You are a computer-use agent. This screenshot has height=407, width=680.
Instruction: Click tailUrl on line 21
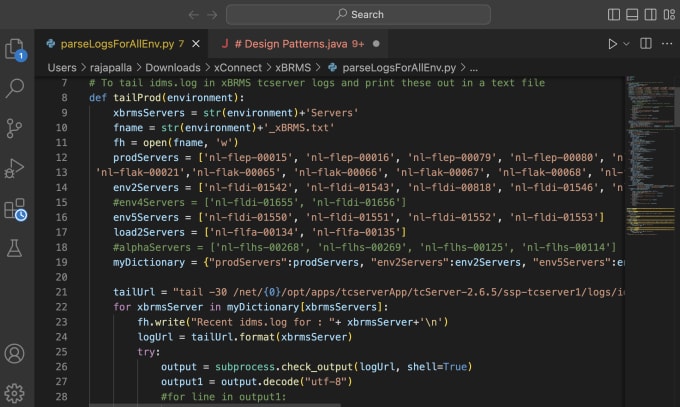[x=134, y=292]
